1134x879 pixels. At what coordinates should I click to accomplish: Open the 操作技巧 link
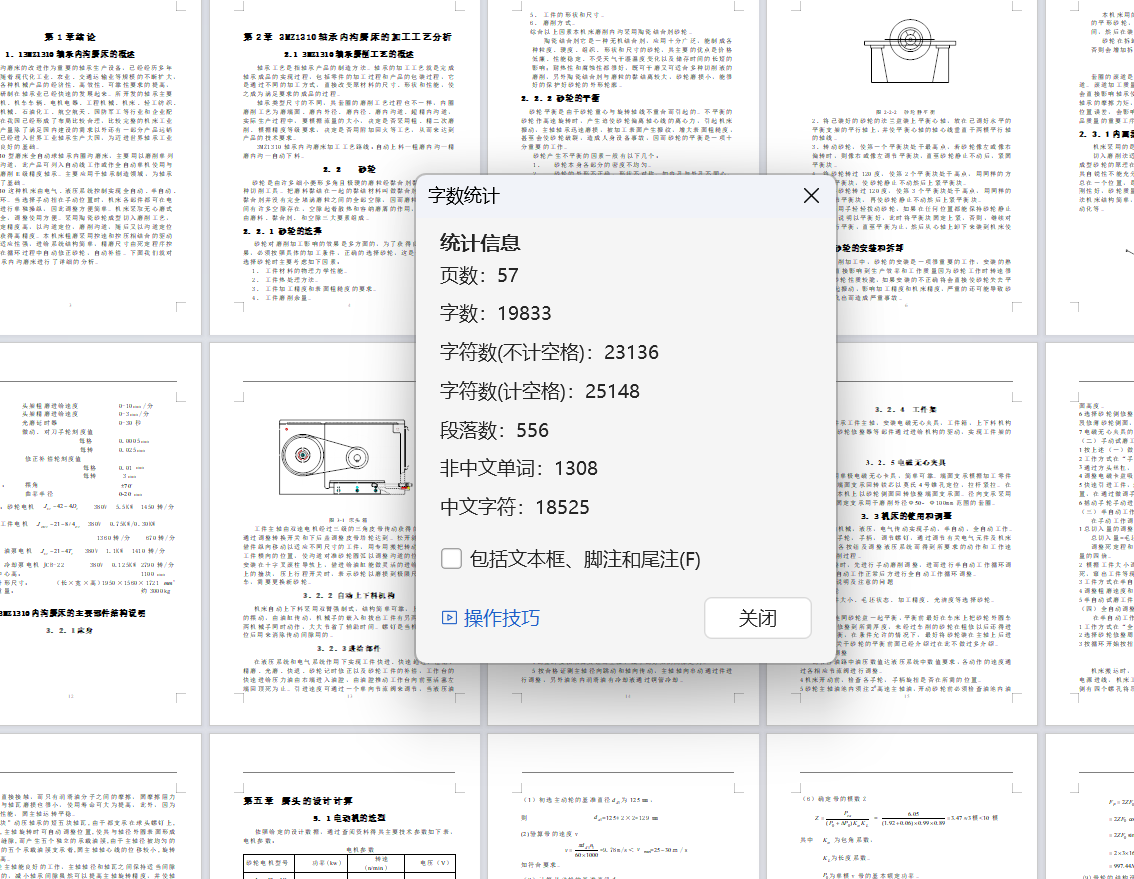tap(501, 618)
